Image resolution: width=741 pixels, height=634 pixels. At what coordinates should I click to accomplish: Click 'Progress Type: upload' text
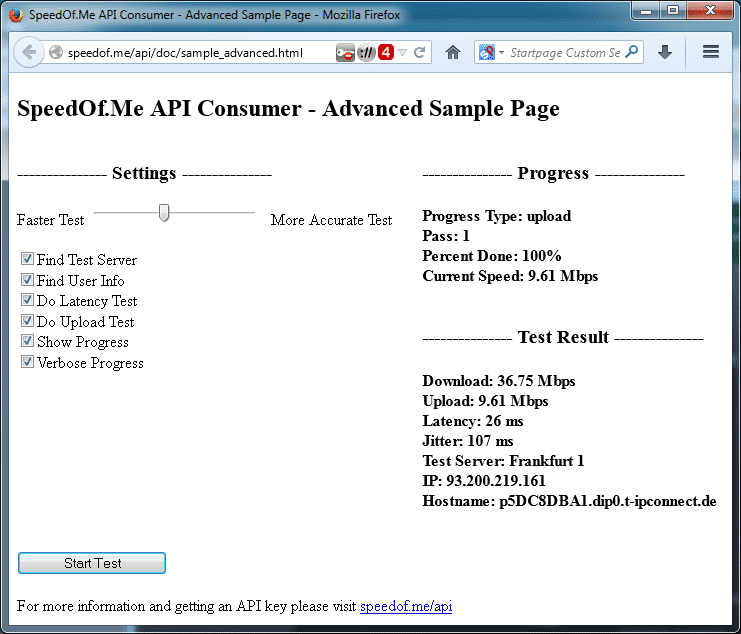click(497, 216)
